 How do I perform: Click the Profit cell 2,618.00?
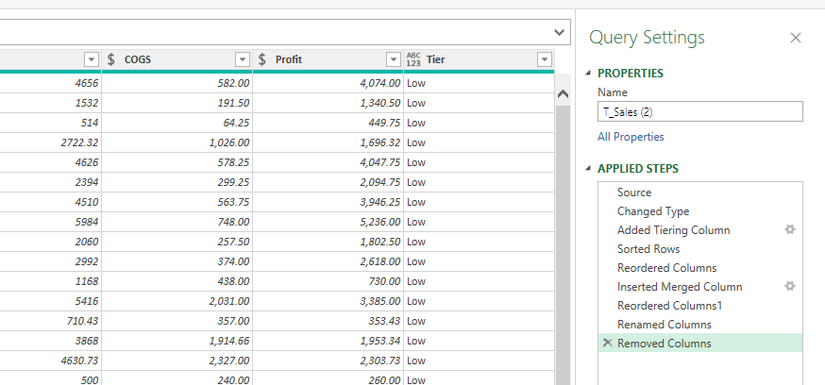click(328, 261)
